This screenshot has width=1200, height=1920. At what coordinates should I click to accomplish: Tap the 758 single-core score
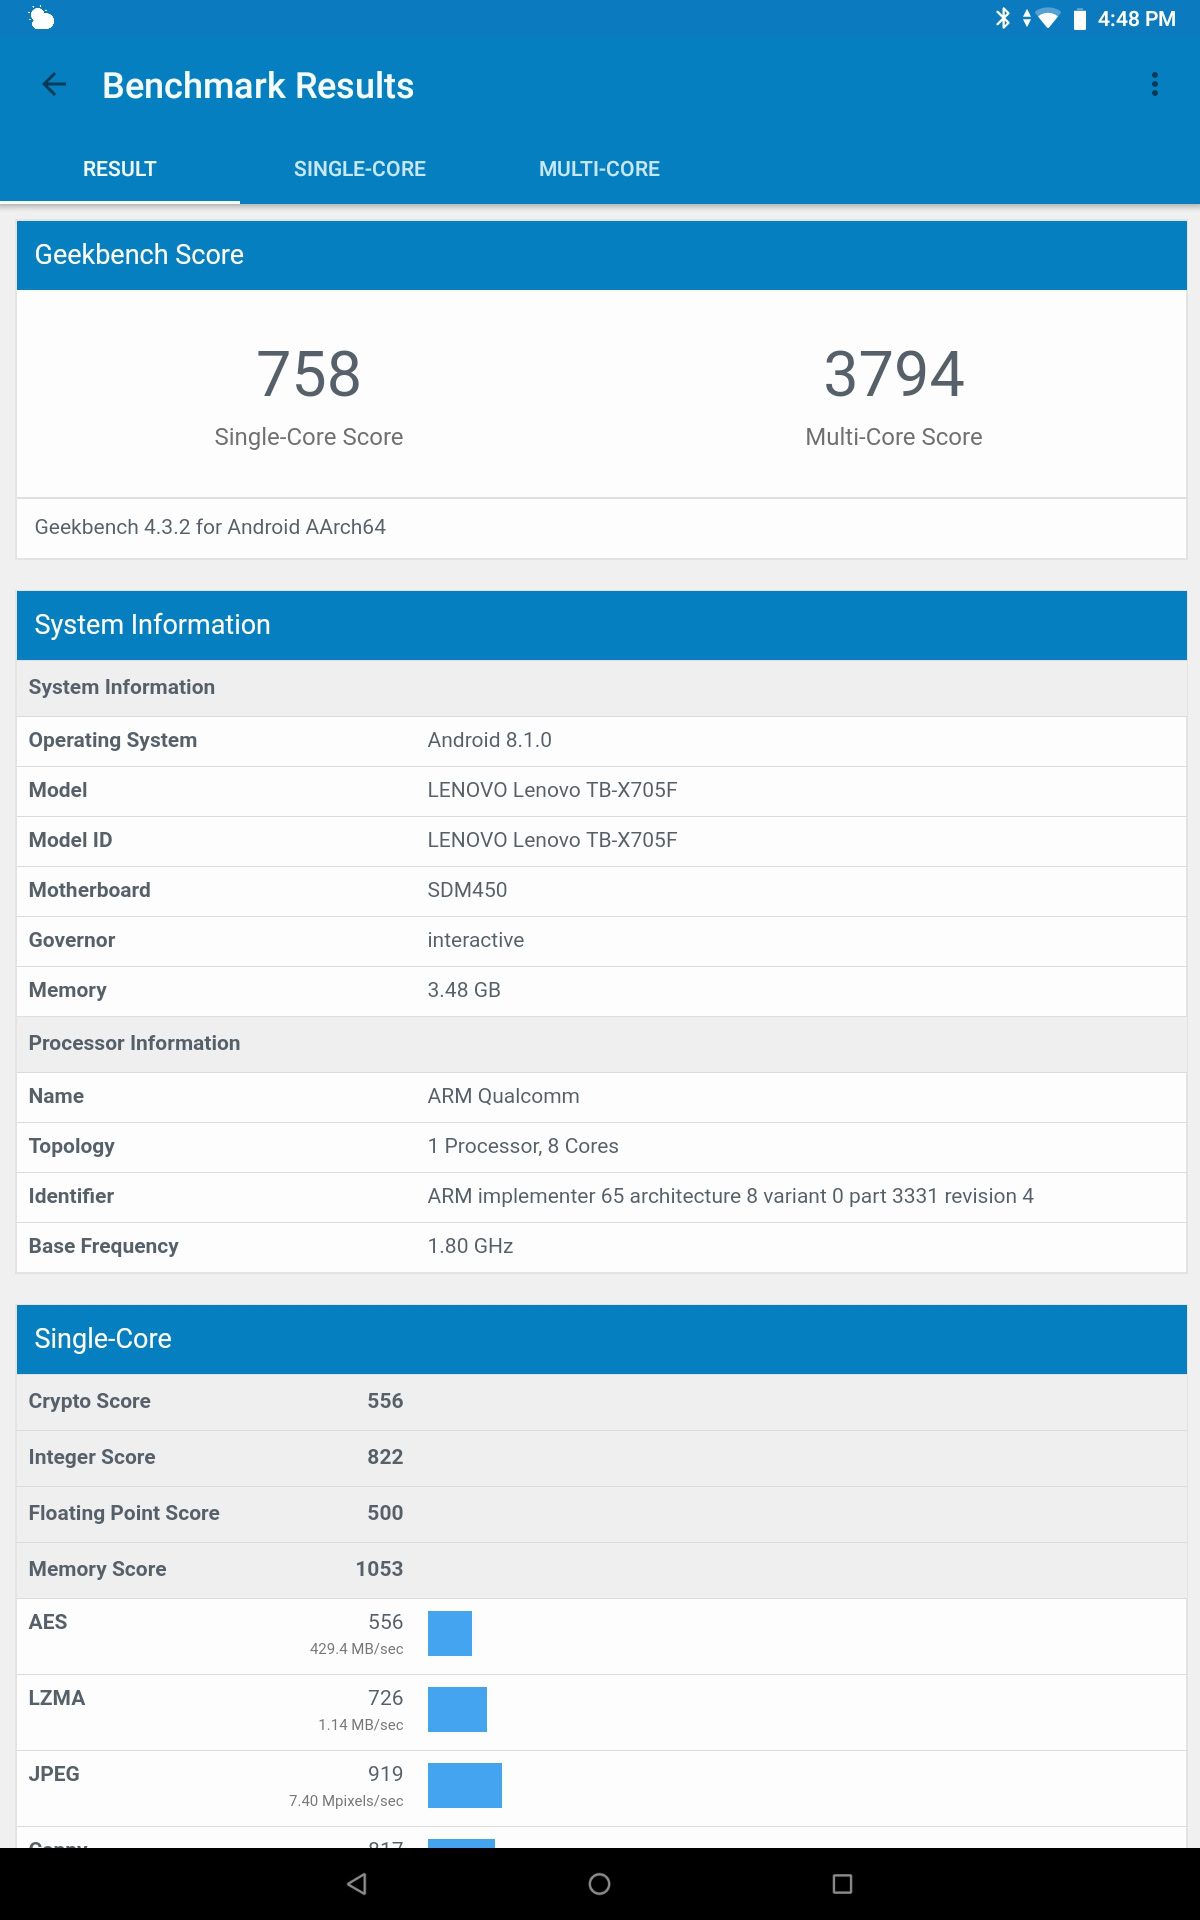pos(308,375)
